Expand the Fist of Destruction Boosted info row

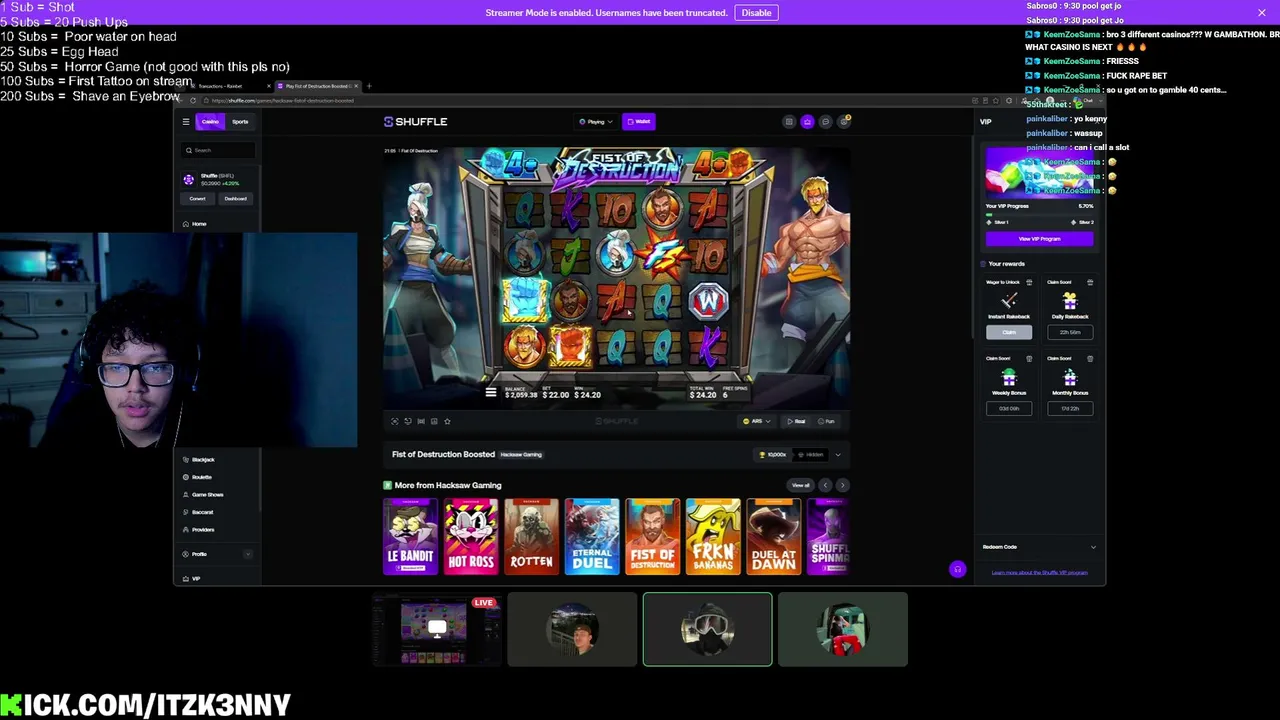point(838,455)
